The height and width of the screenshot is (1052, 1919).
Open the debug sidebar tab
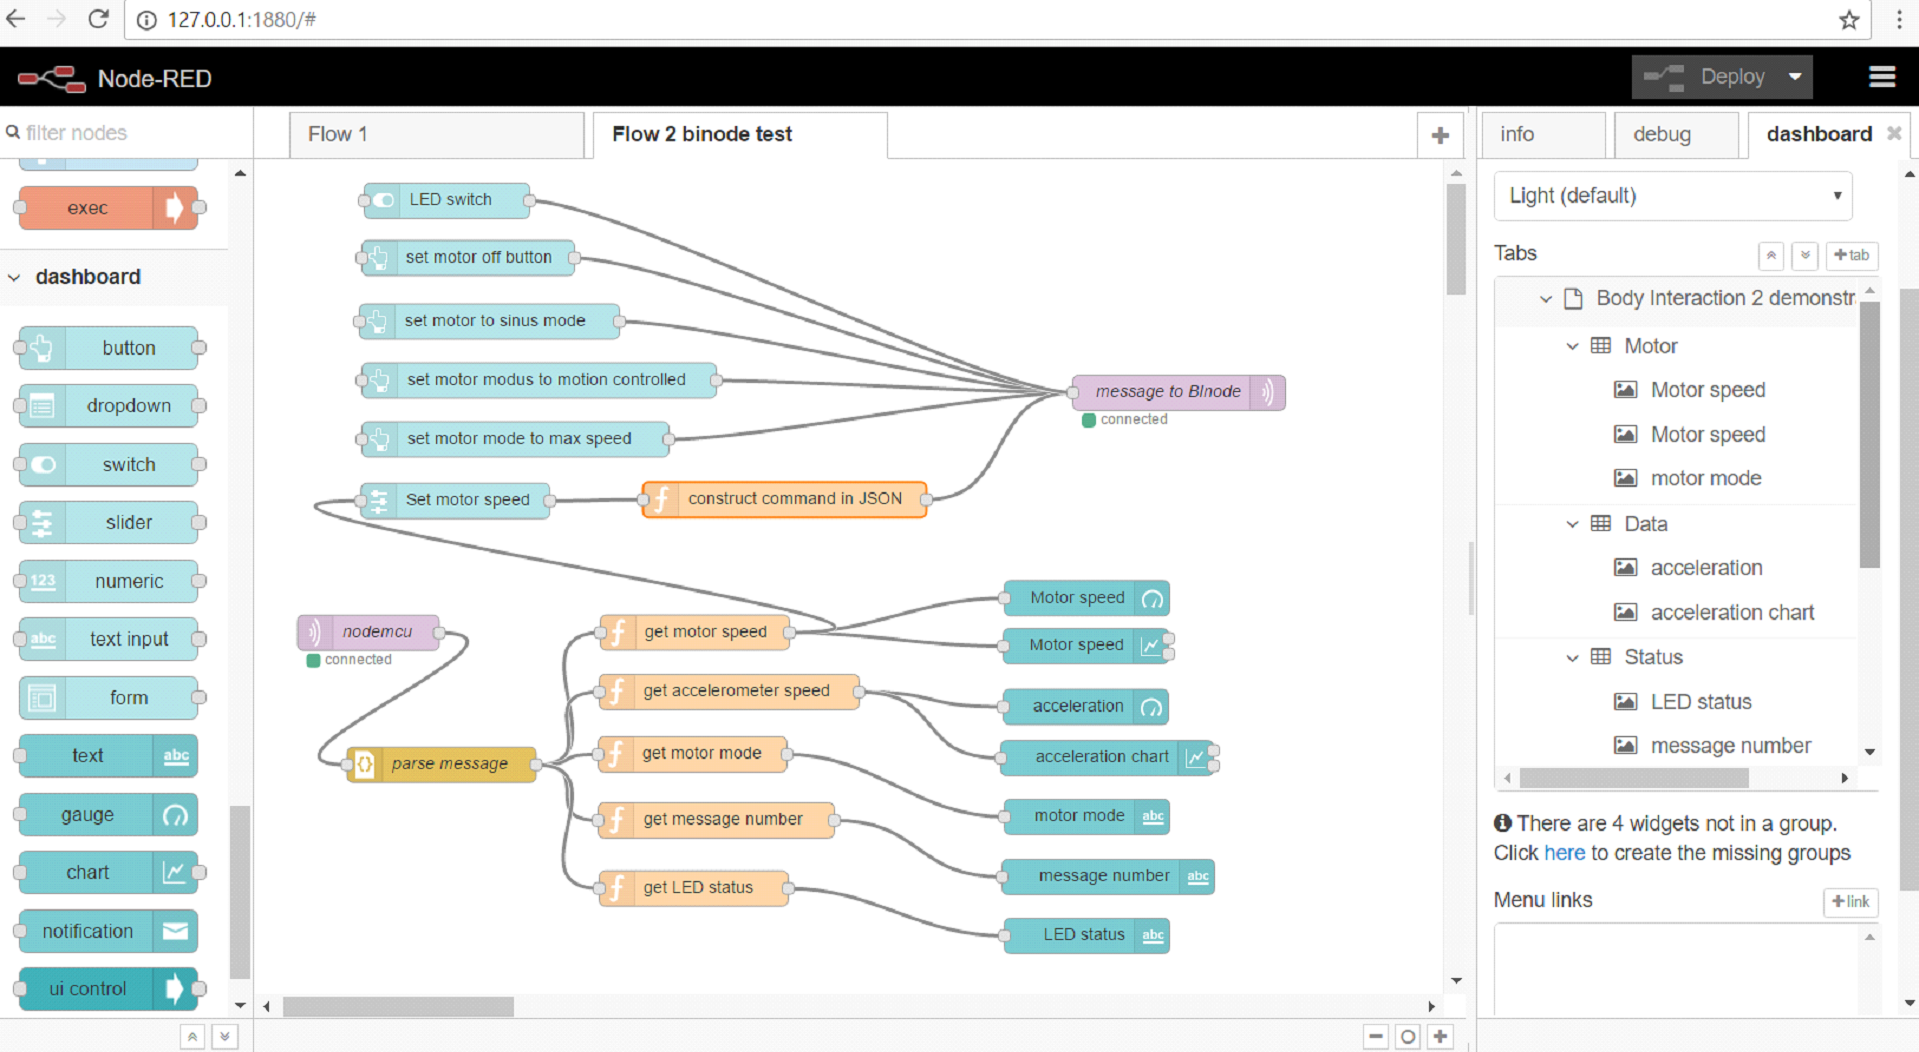tap(1676, 134)
